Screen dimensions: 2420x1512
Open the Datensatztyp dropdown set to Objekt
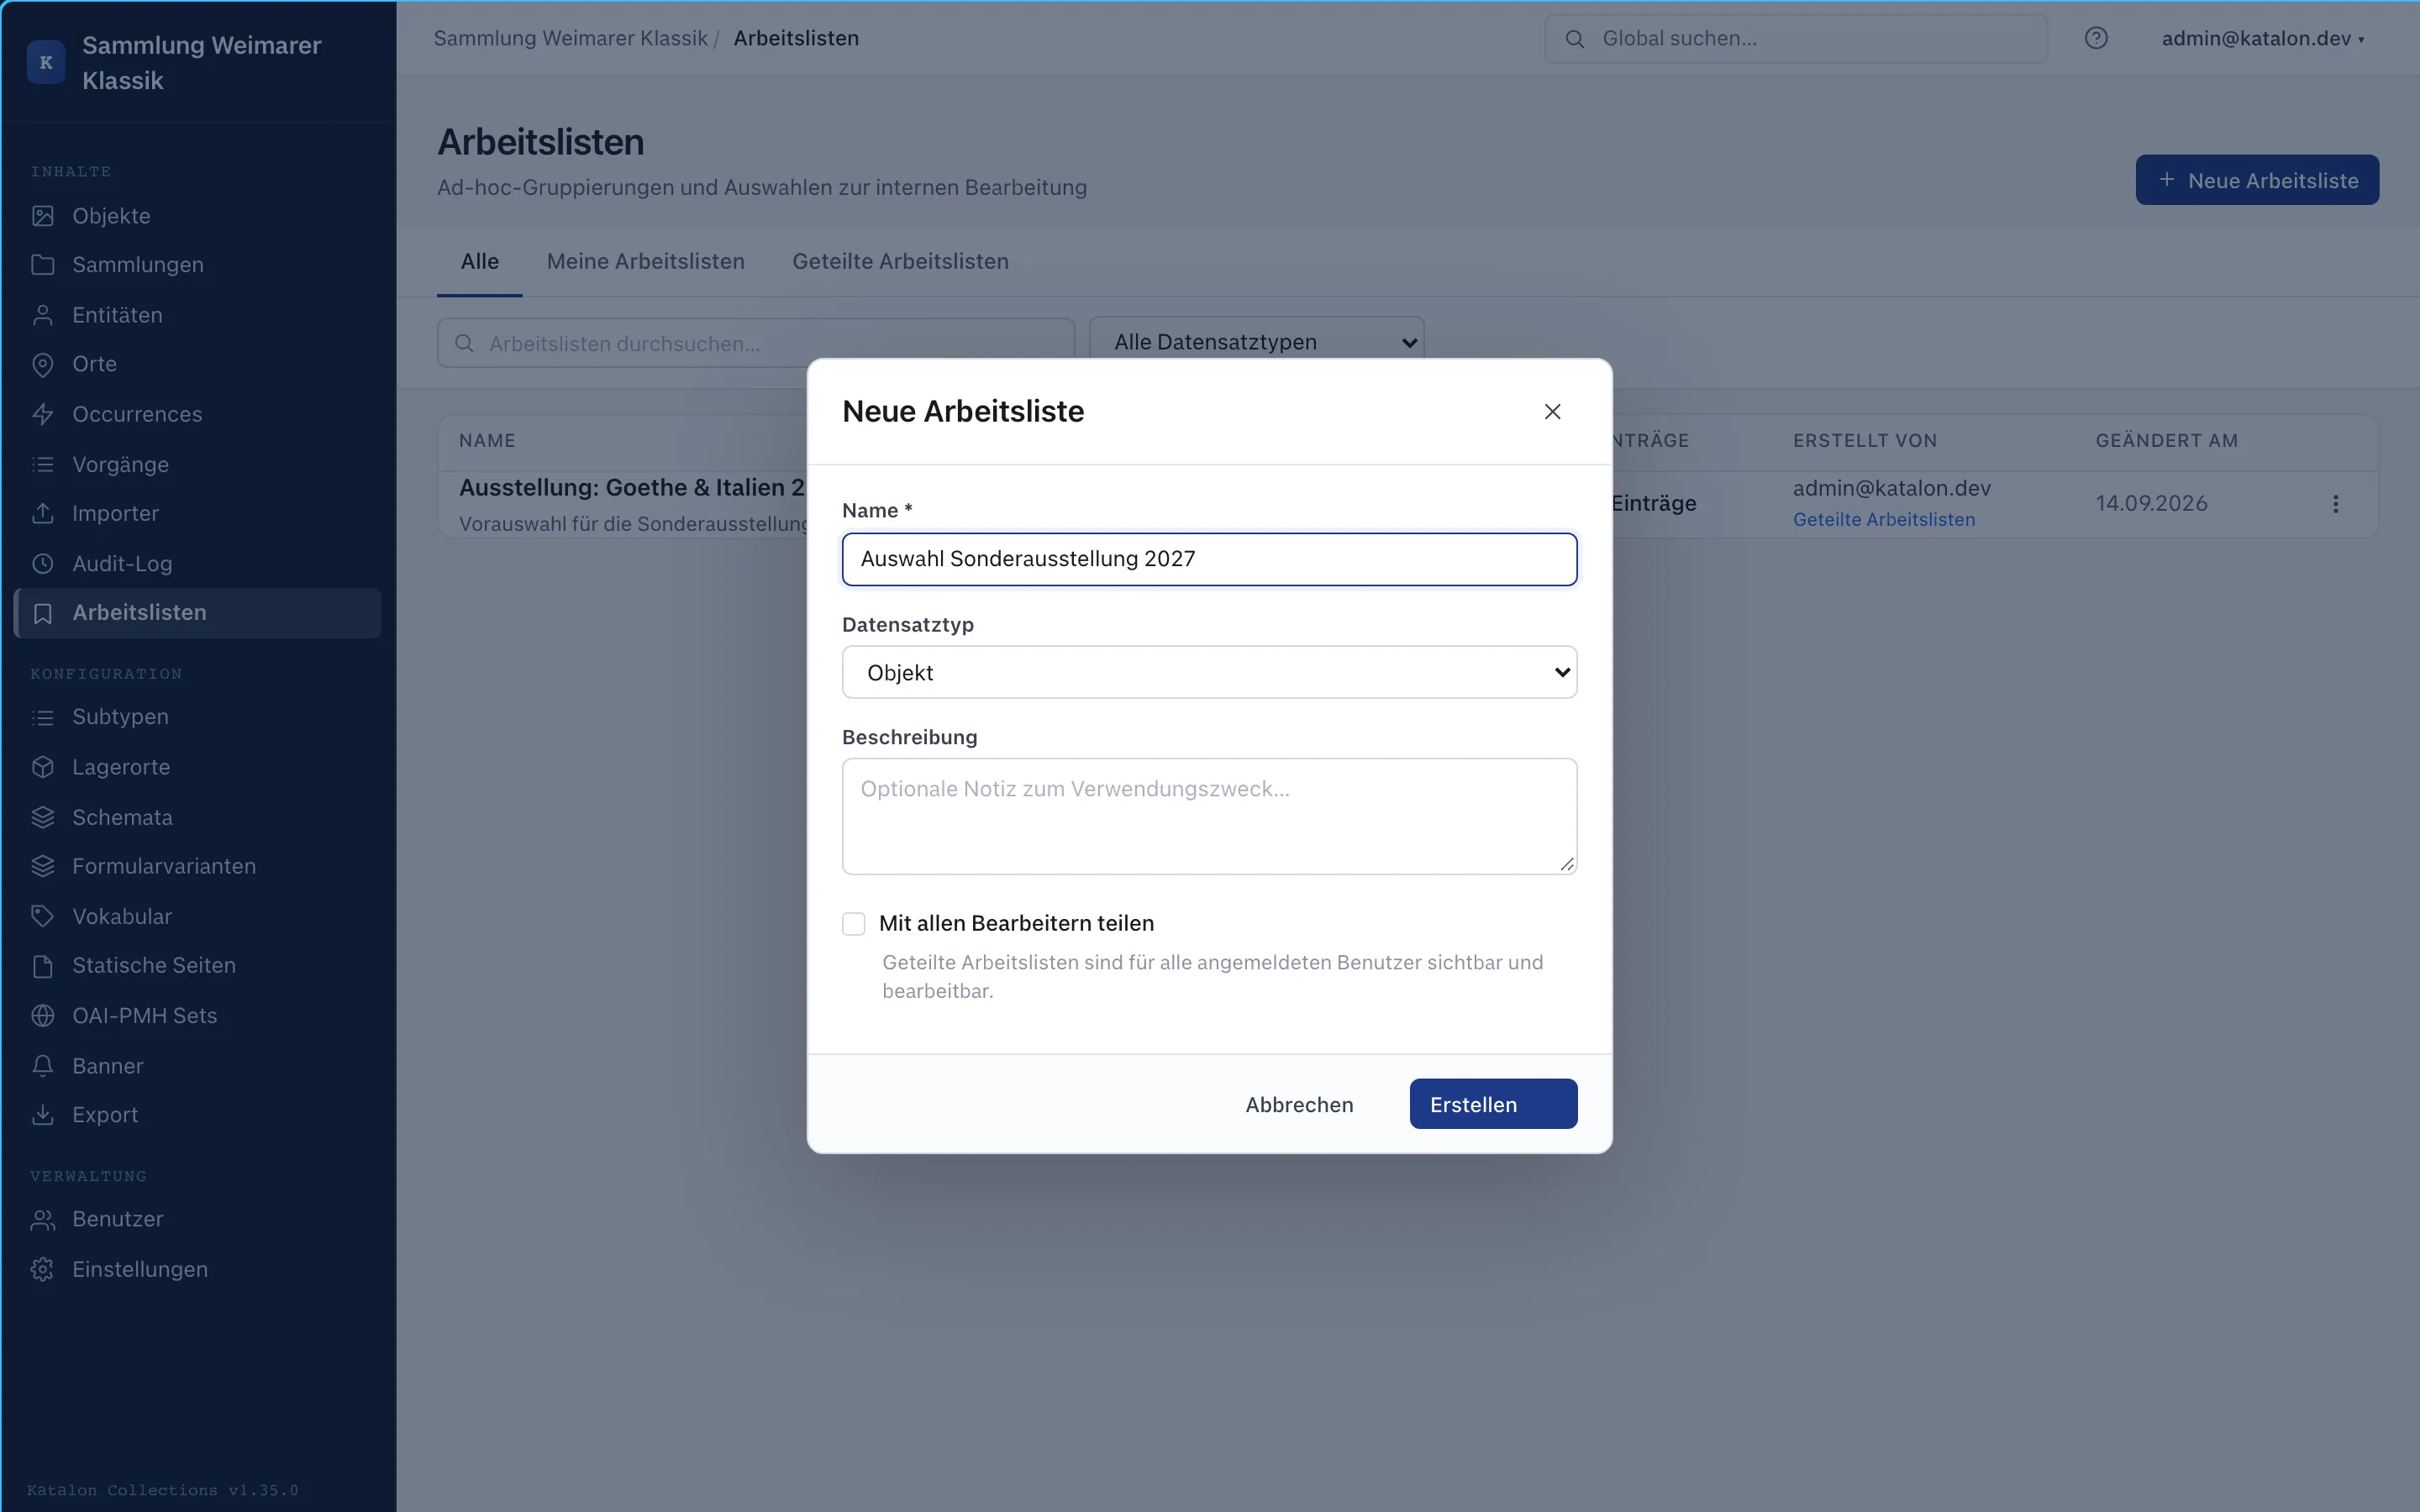[1209, 672]
